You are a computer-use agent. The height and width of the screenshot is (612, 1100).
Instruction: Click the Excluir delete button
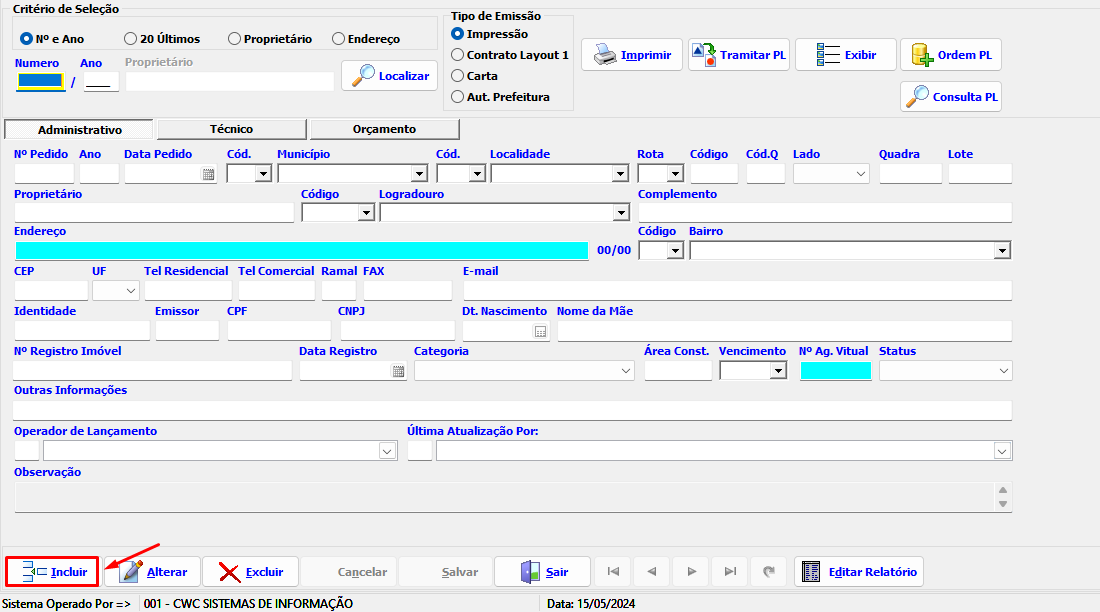[251, 572]
